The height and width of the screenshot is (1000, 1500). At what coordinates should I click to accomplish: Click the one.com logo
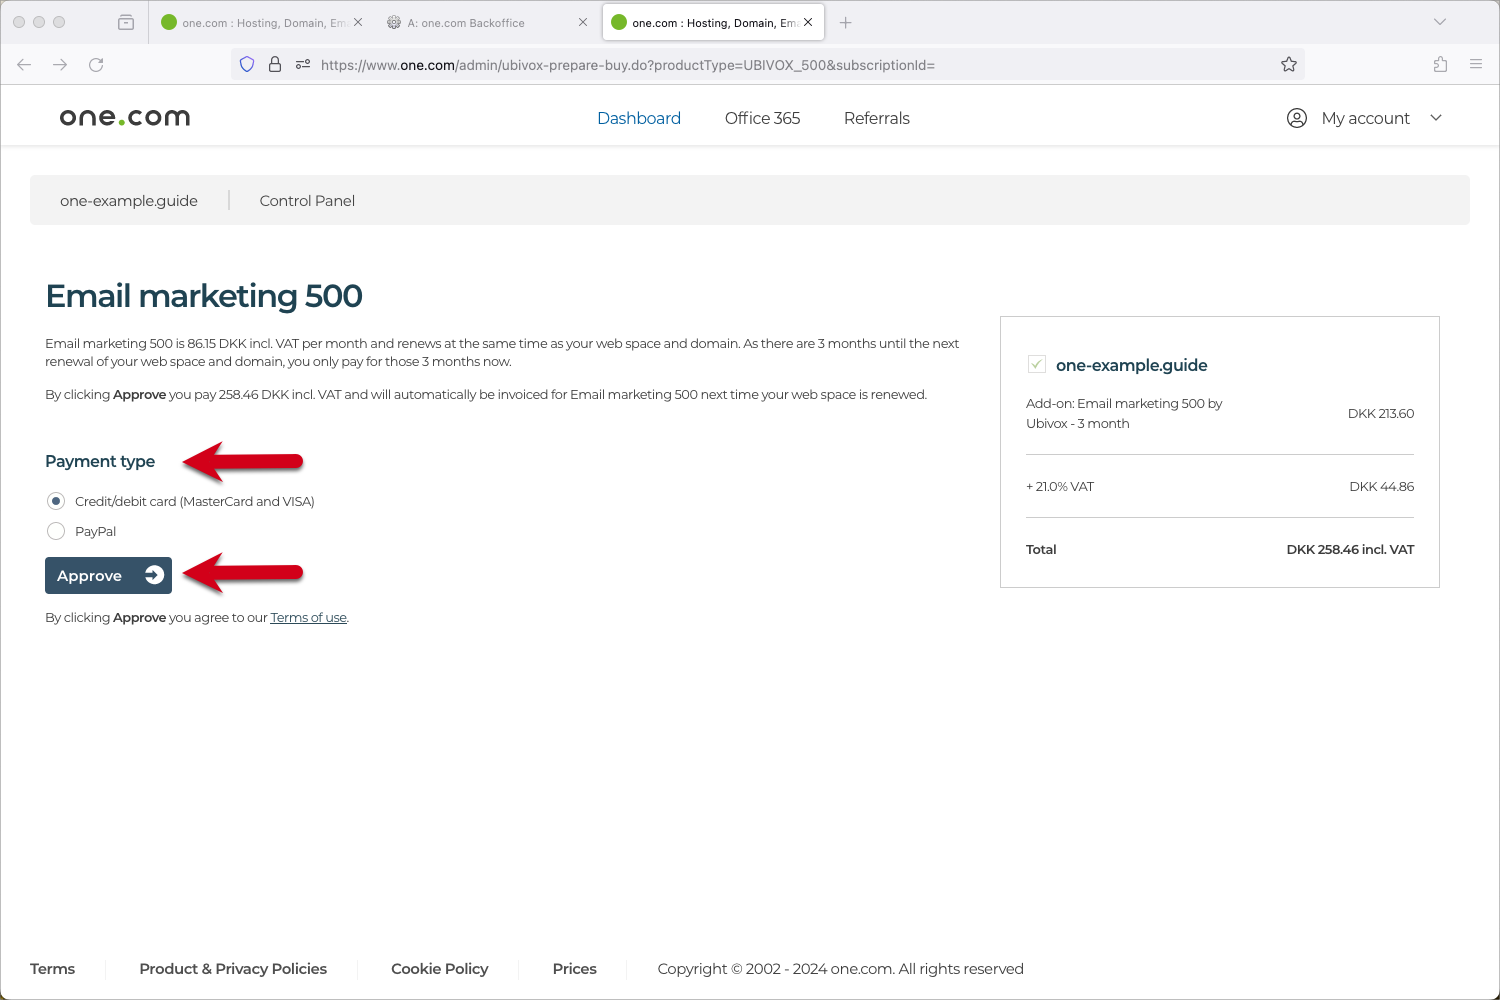(x=124, y=116)
